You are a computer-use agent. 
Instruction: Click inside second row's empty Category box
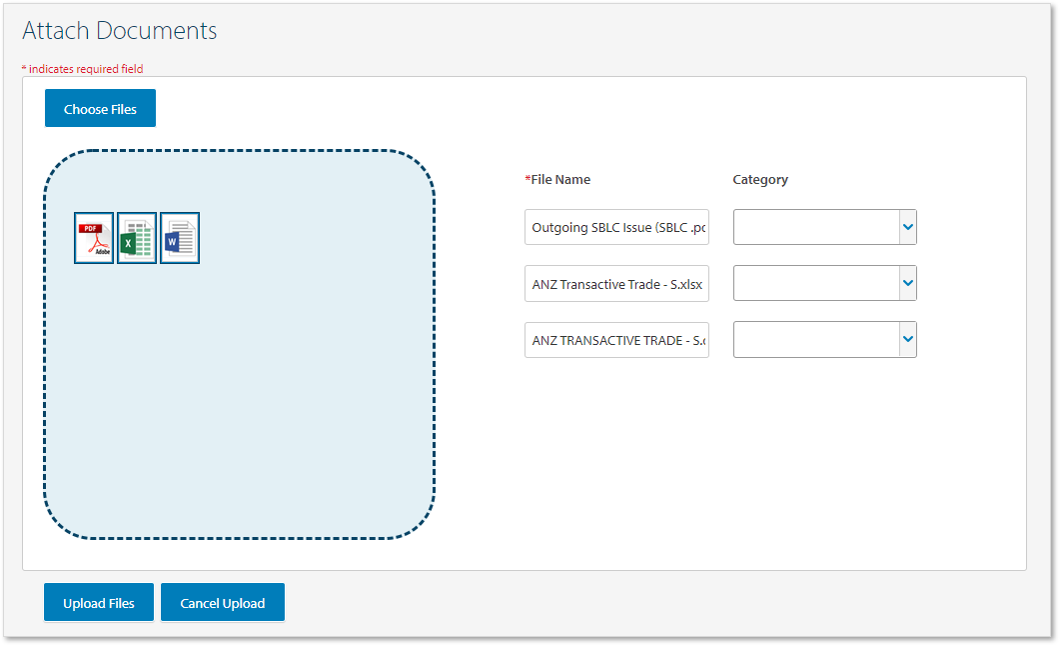[815, 283]
